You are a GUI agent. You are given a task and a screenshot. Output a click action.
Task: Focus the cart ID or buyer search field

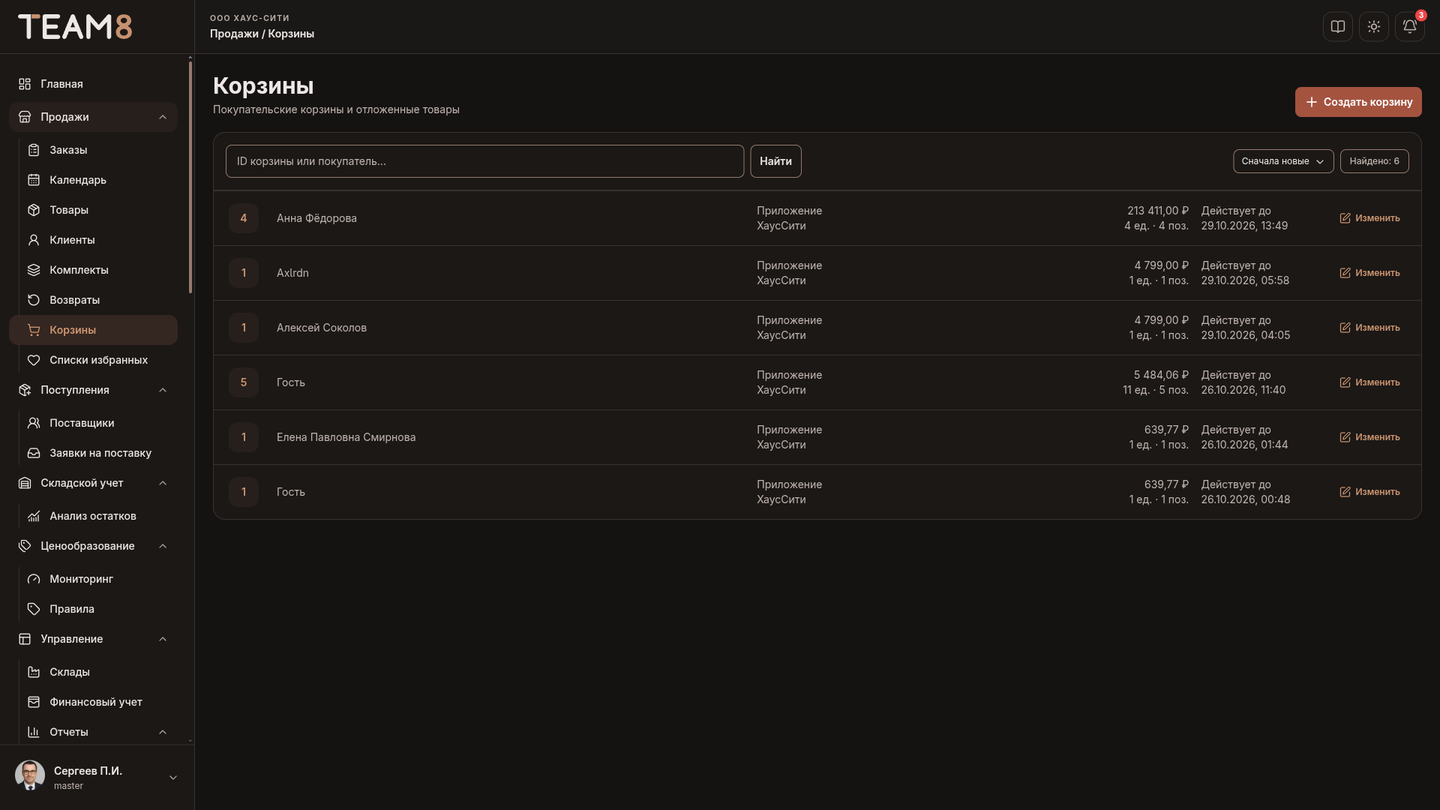click(x=485, y=161)
